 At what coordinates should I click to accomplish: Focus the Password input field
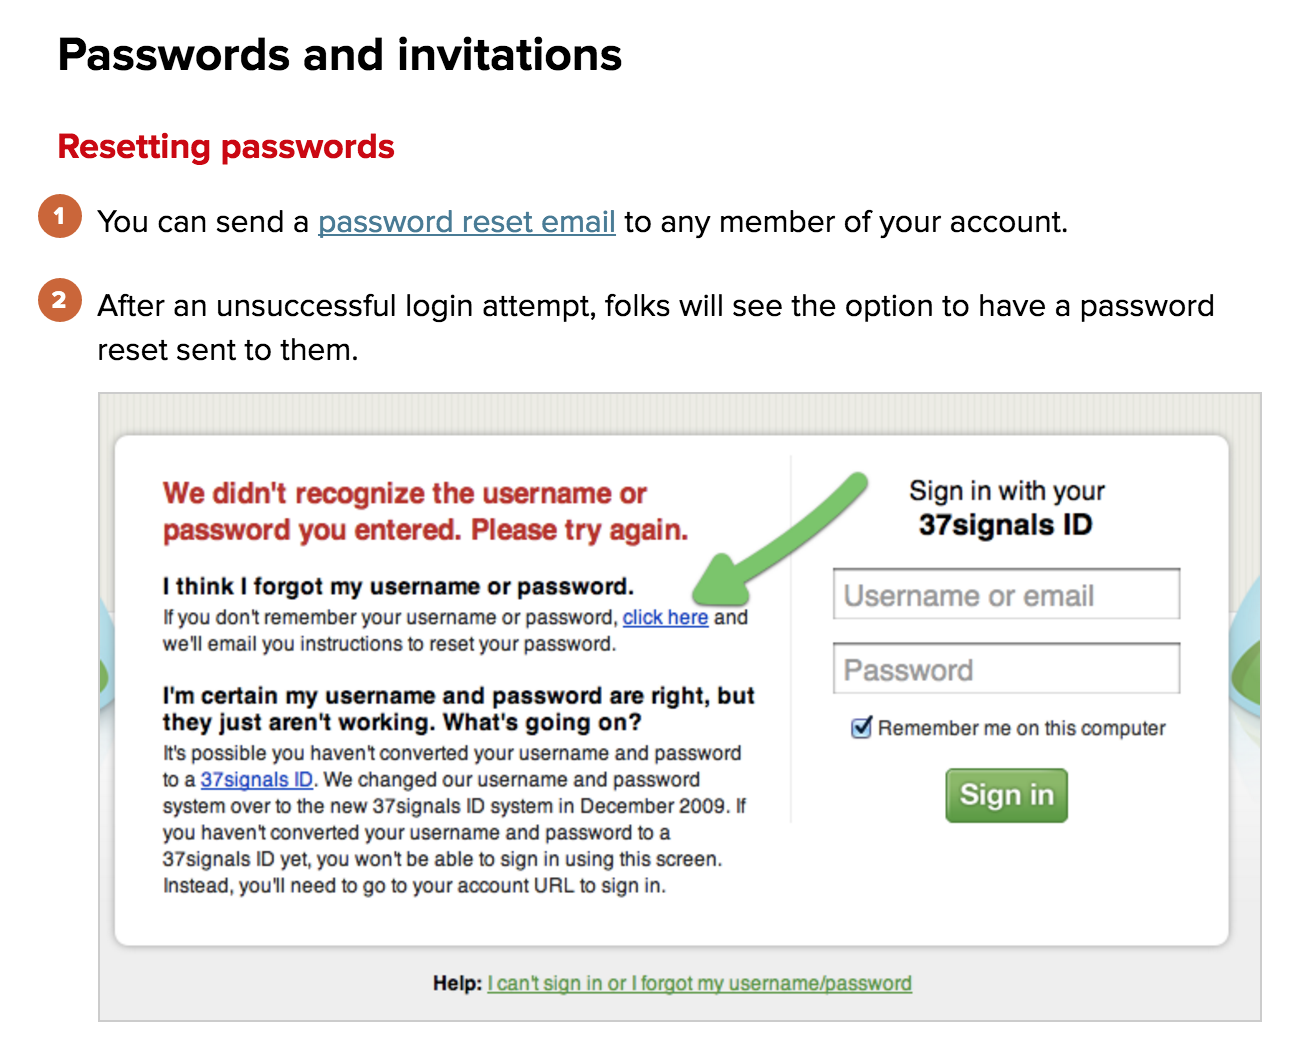(1006, 669)
